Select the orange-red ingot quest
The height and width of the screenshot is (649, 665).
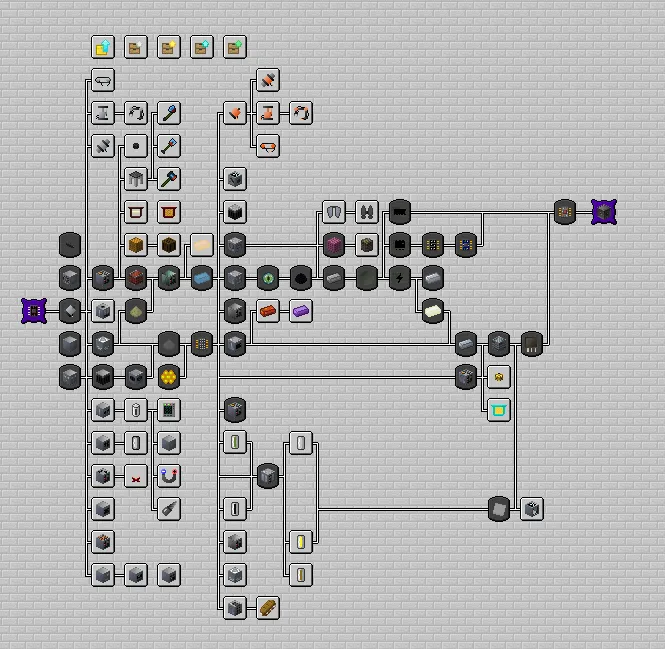268,311
